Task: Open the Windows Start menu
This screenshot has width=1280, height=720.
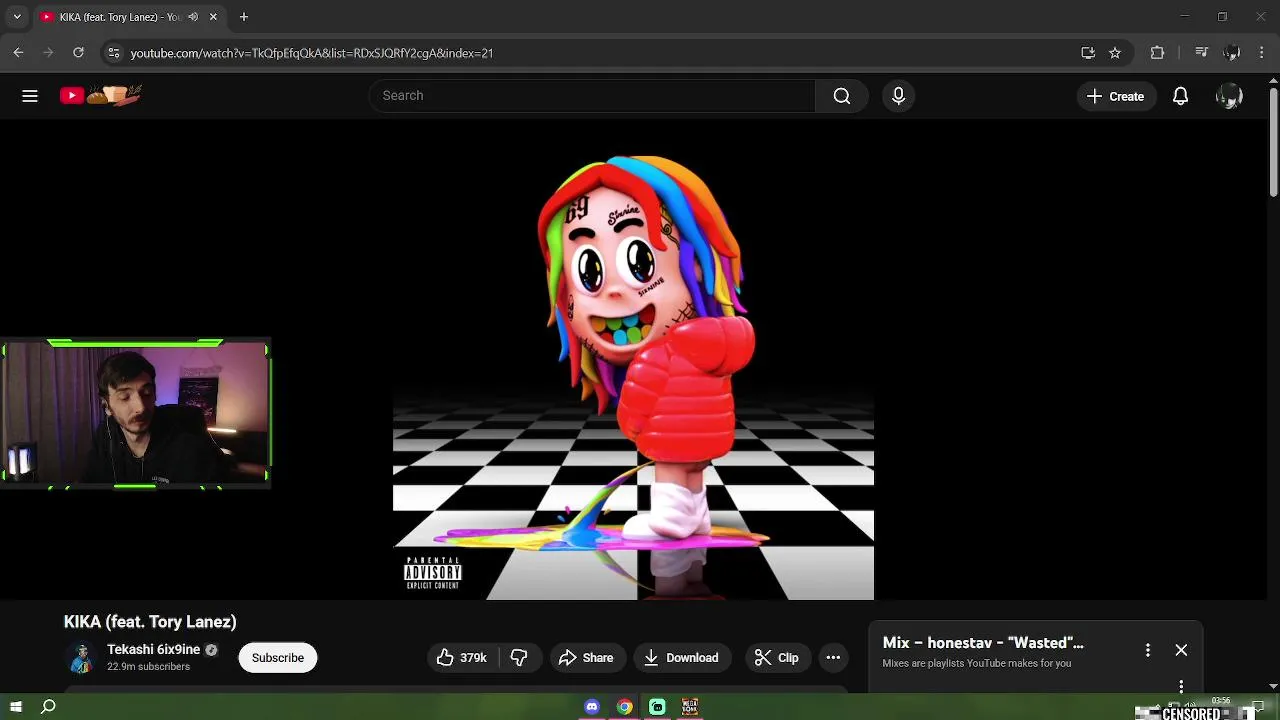Action: 16,707
